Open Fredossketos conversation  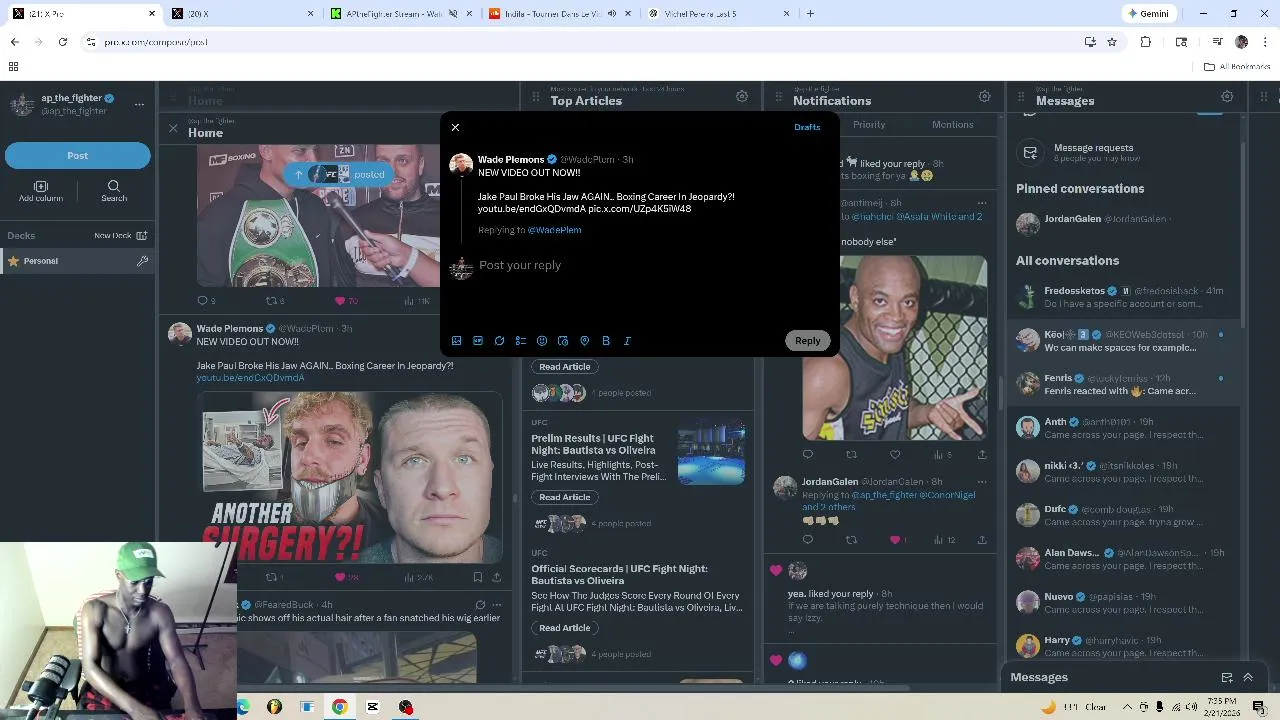(x=1125, y=297)
